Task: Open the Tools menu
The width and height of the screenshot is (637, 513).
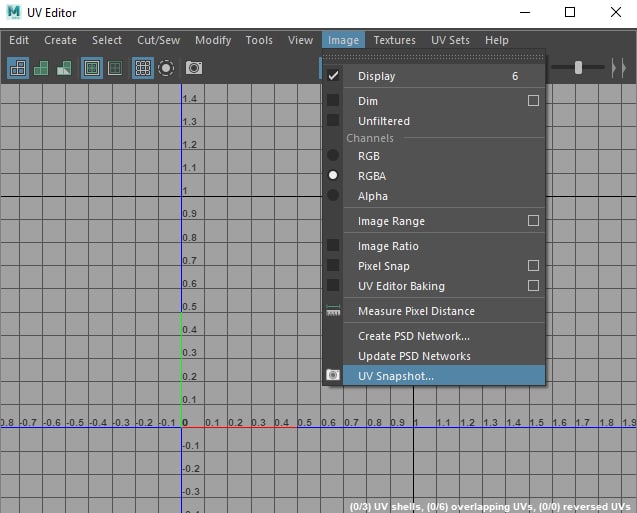Action: point(259,40)
